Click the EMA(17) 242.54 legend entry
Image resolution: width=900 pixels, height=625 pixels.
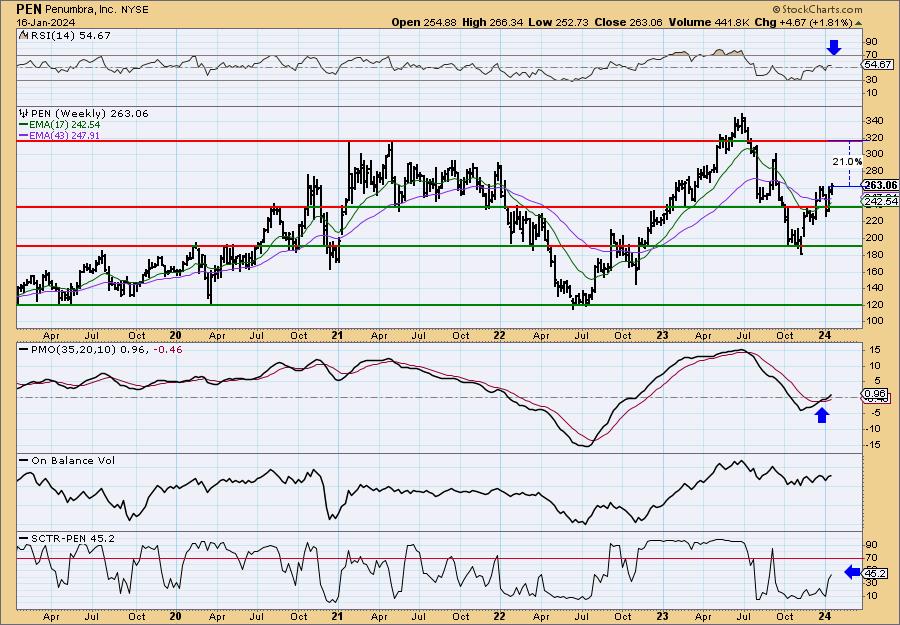(64, 125)
